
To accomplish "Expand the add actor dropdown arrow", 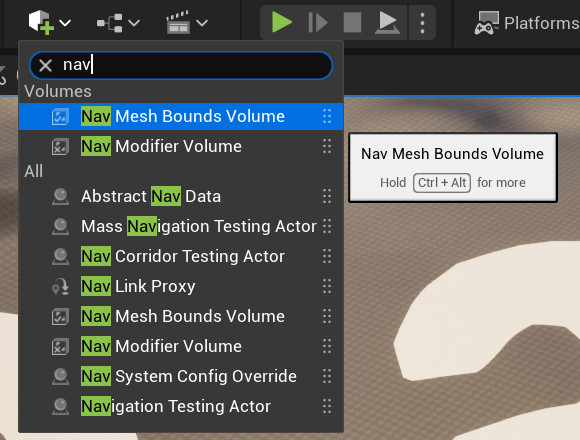I will (65, 23).
